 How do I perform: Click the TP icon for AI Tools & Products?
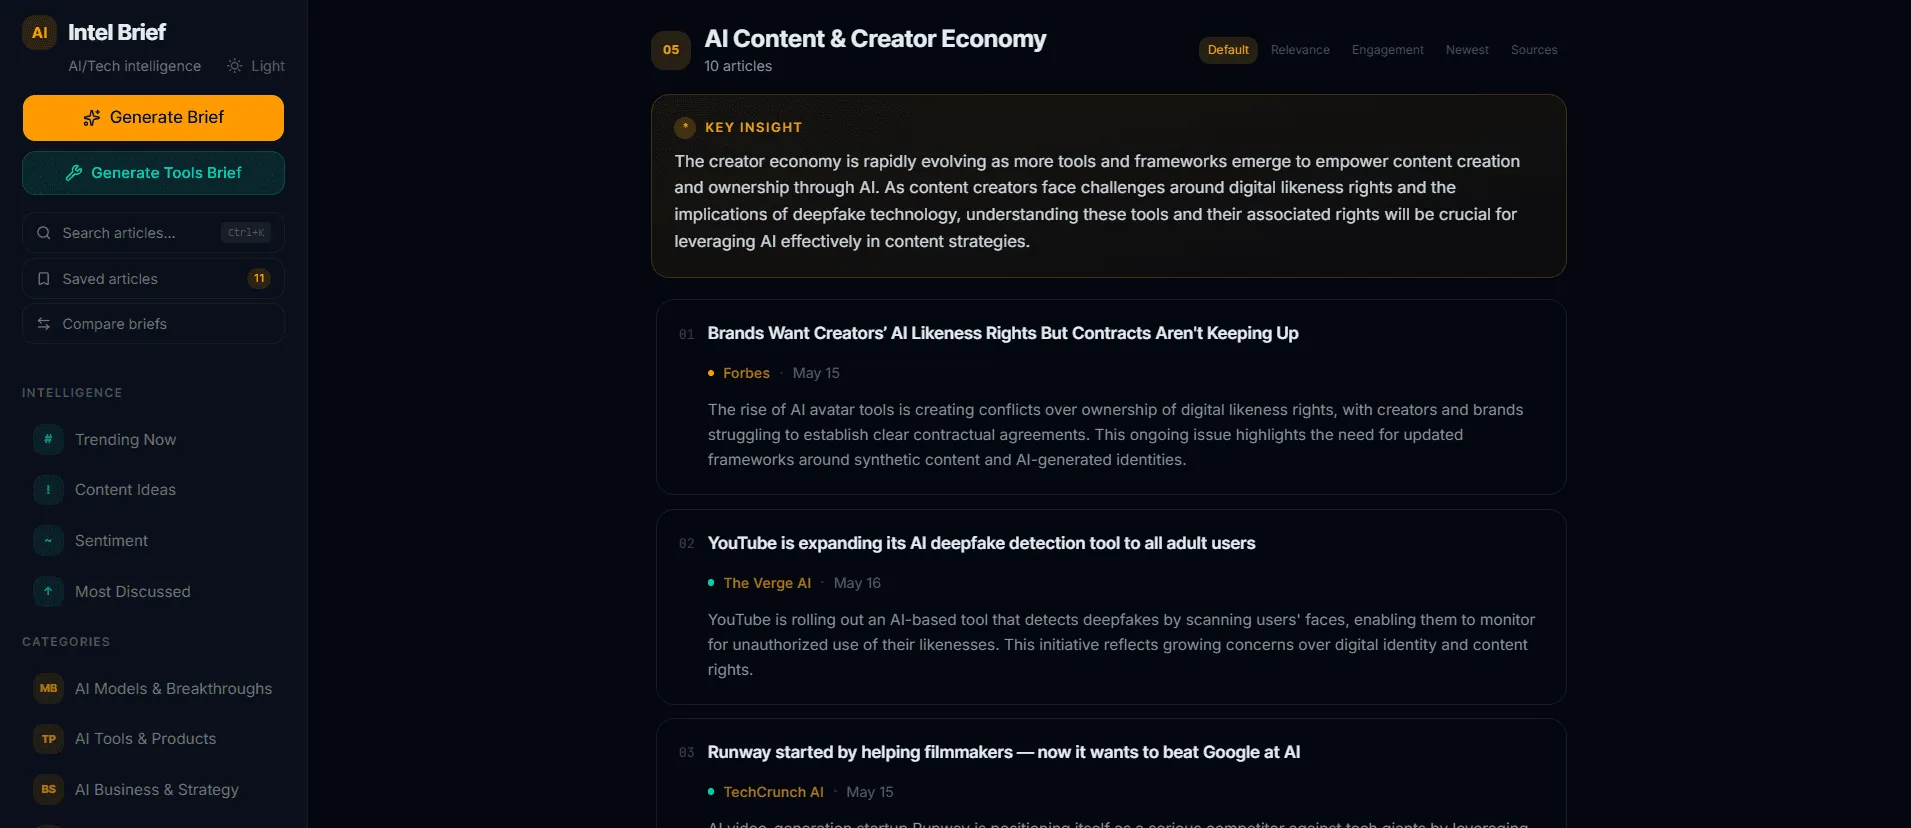48,739
